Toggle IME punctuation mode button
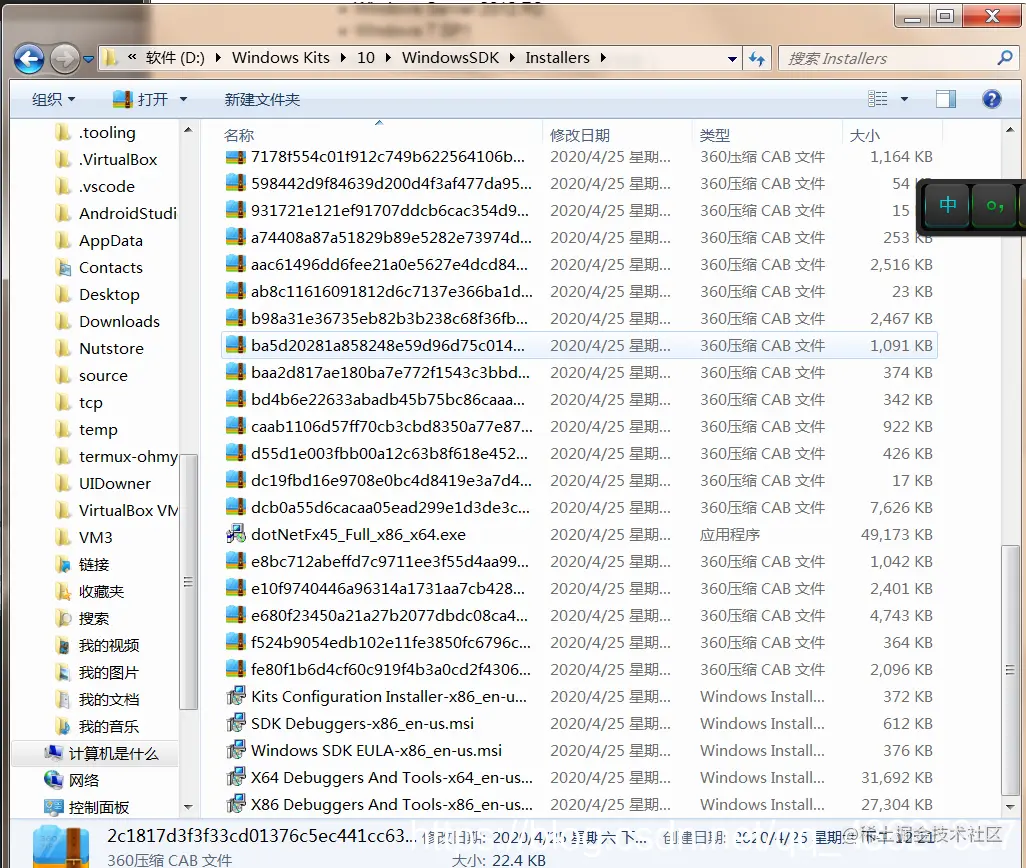Image resolution: width=1026 pixels, height=868 pixels. pyautogui.click(x=995, y=205)
